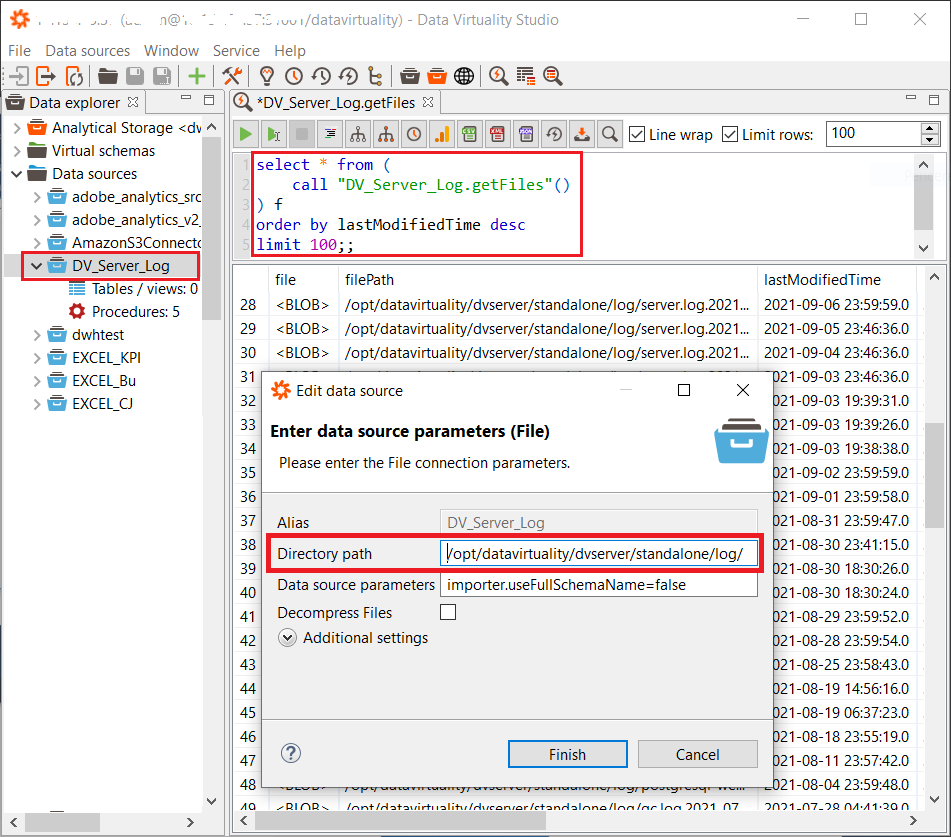Select the DV_Server_Log.getFiles editor tab
This screenshot has height=837, width=951.
(335, 103)
